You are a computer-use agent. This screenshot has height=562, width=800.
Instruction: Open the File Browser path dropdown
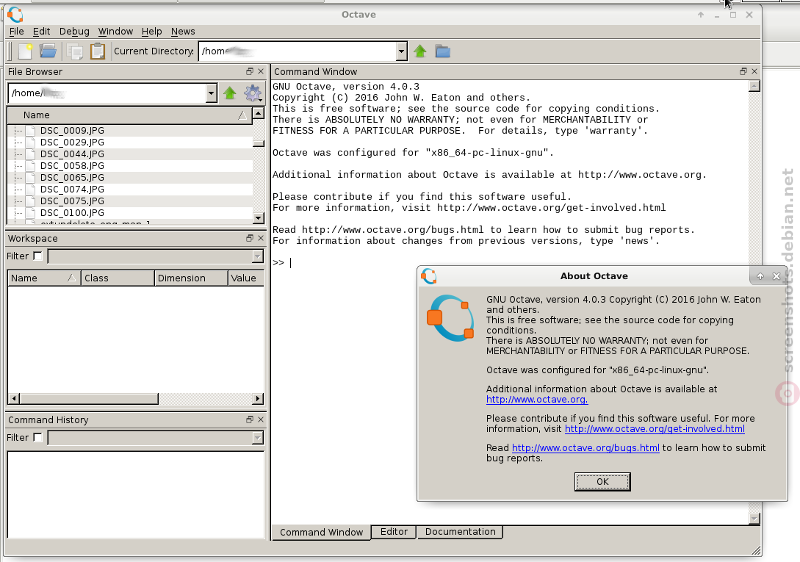(x=211, y=93)
